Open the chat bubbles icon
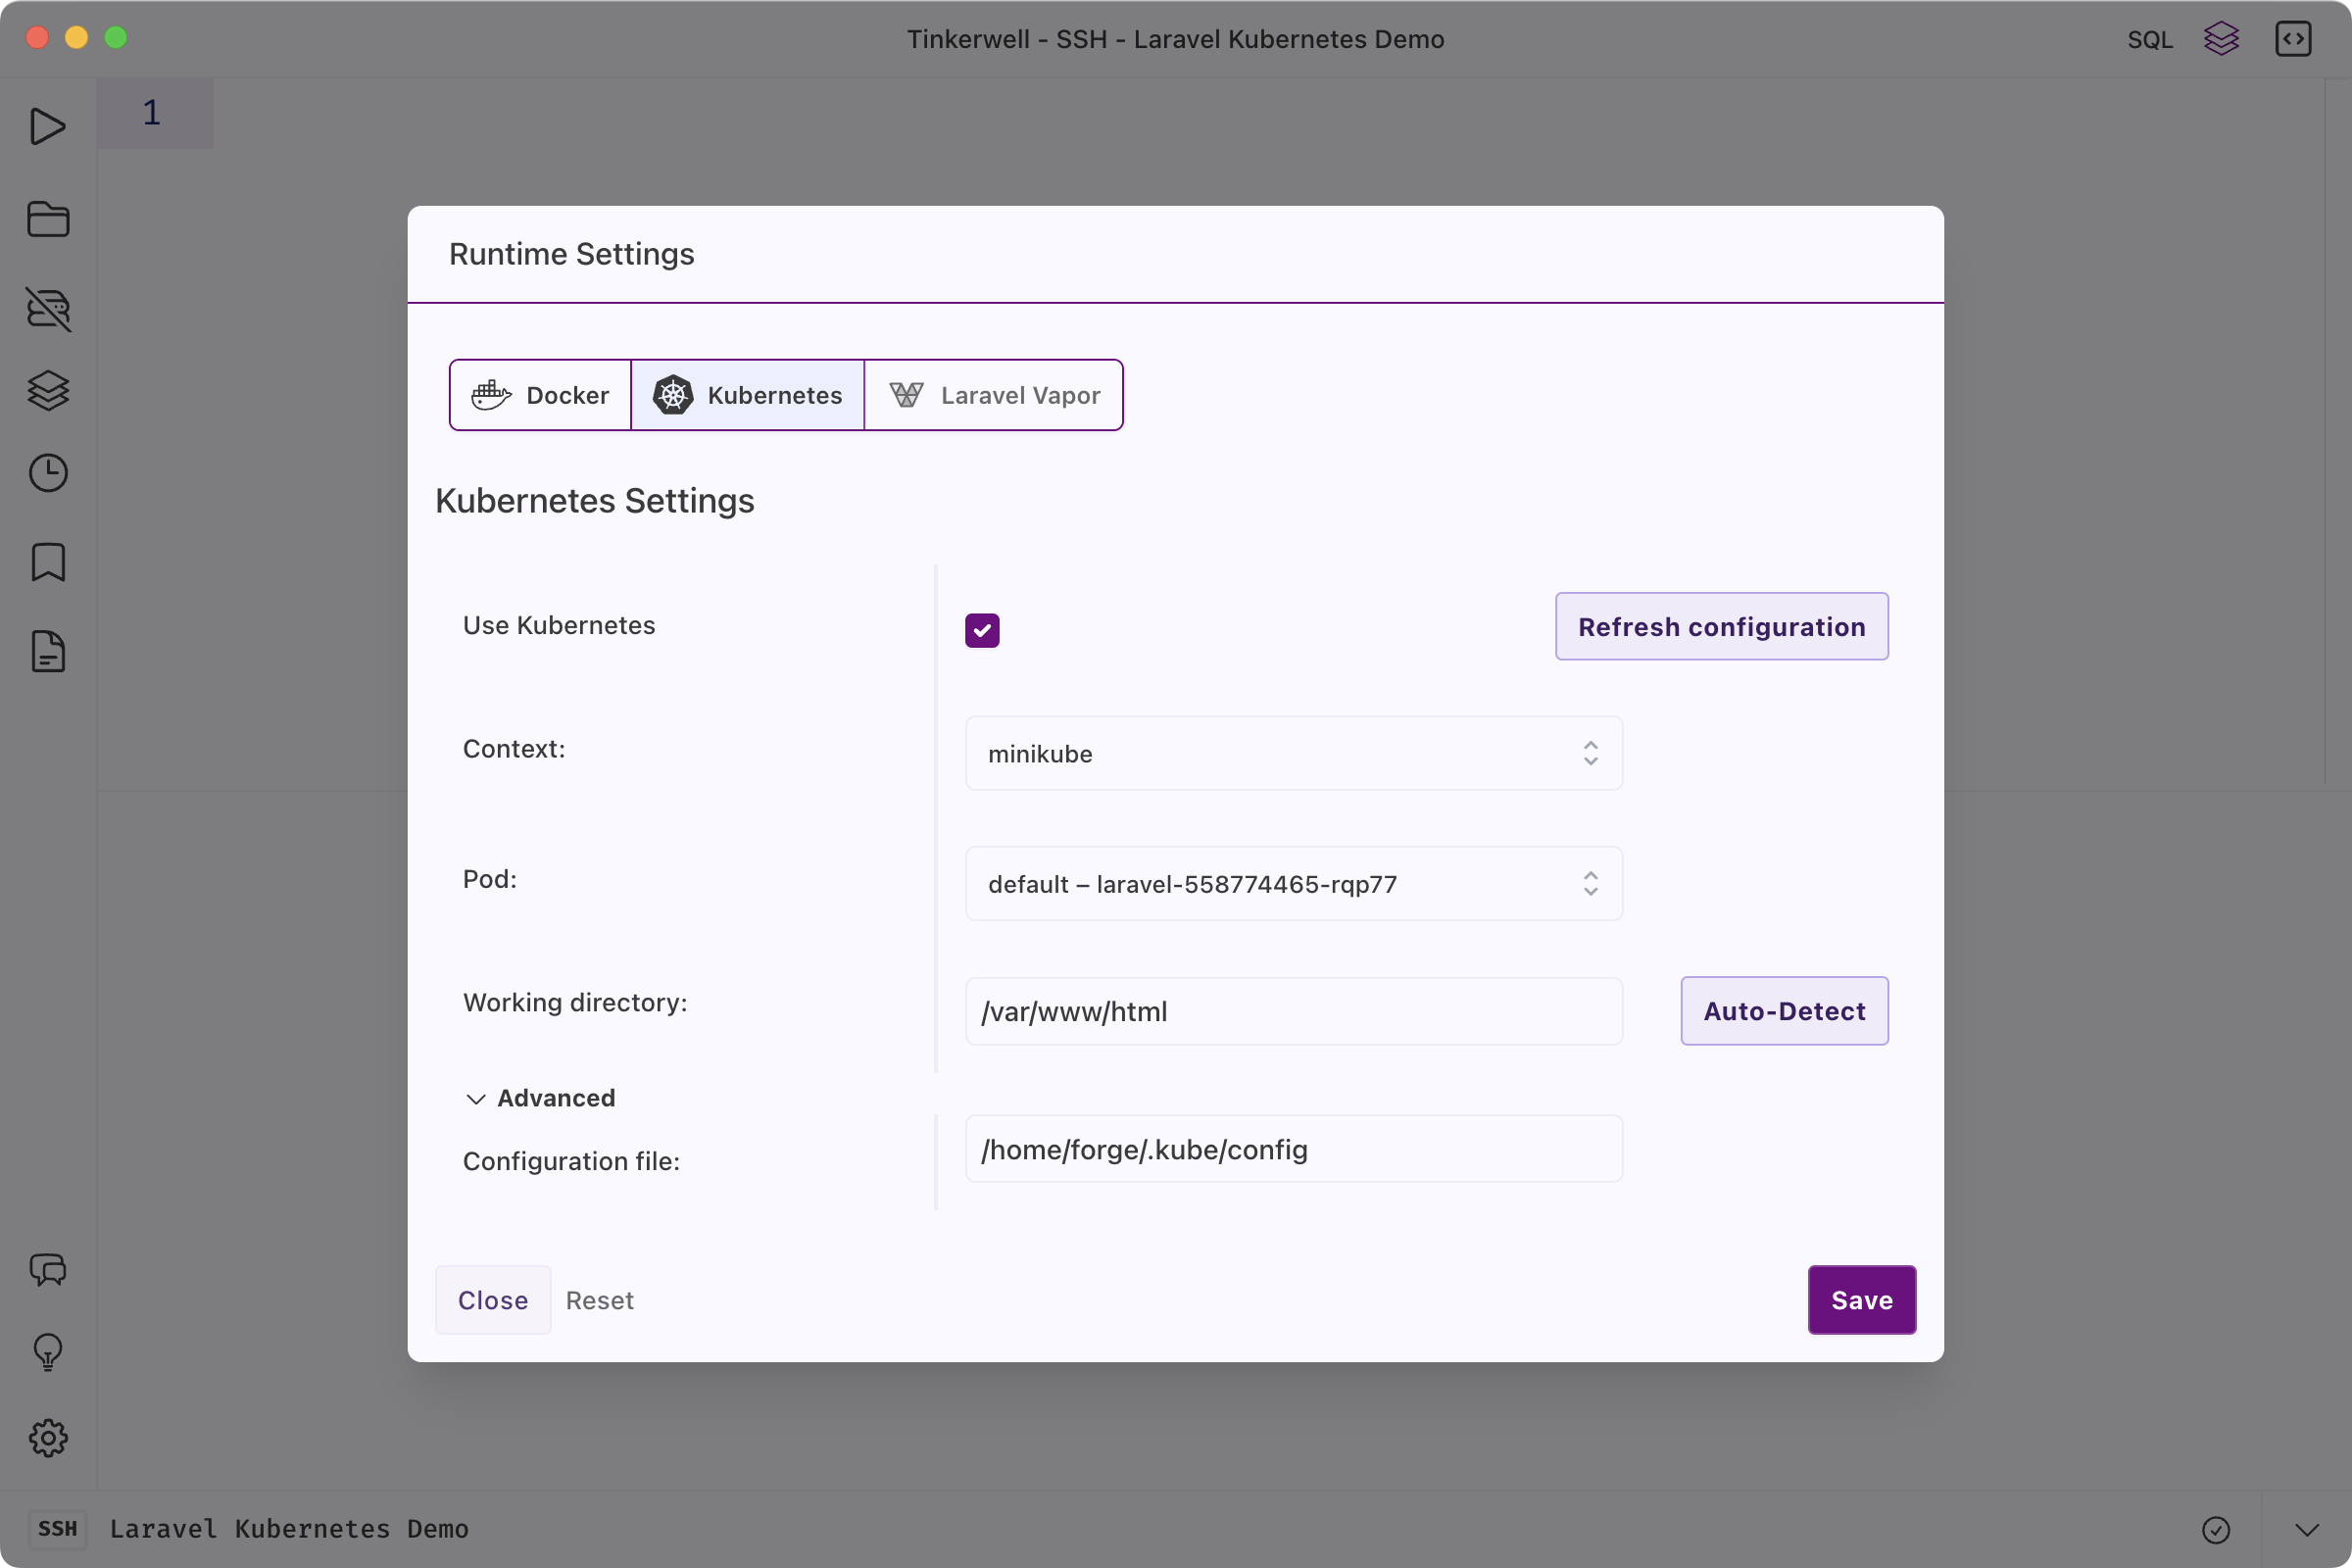The height and width of the screenshot is (1568, 2352). (x=48, y=1270)
